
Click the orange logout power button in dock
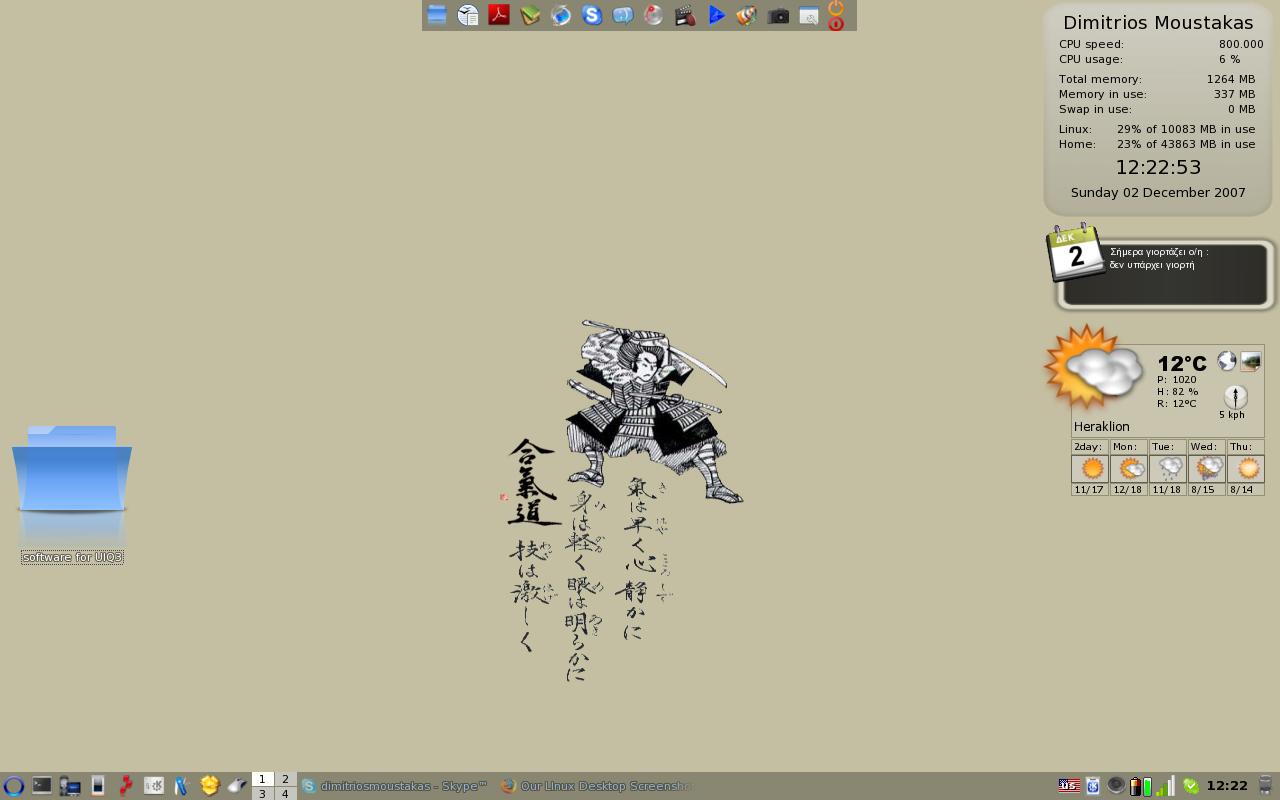(x=836, y=8)
